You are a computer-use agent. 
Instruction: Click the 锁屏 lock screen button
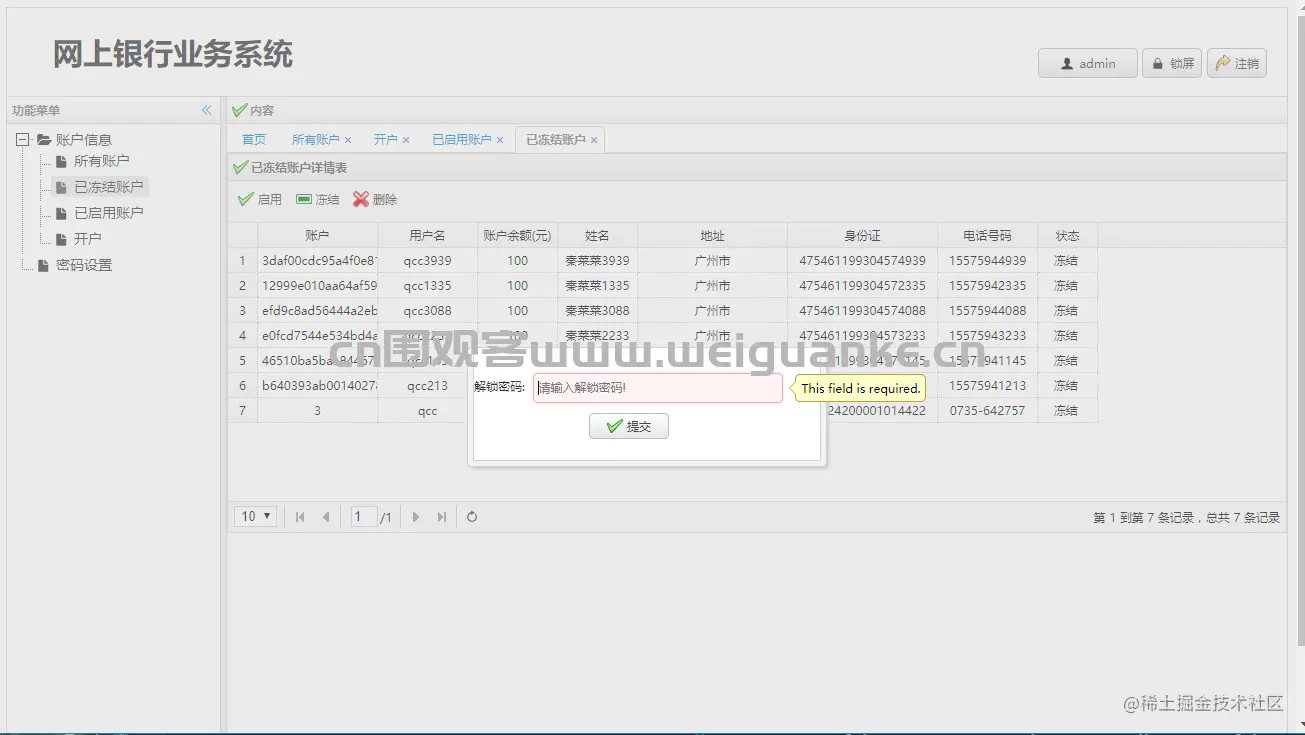click(x=1172, y=63)
